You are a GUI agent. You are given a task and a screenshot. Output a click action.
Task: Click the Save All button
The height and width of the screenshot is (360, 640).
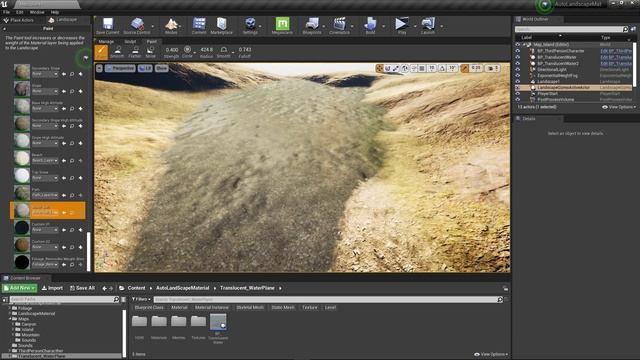click(82, 288)
